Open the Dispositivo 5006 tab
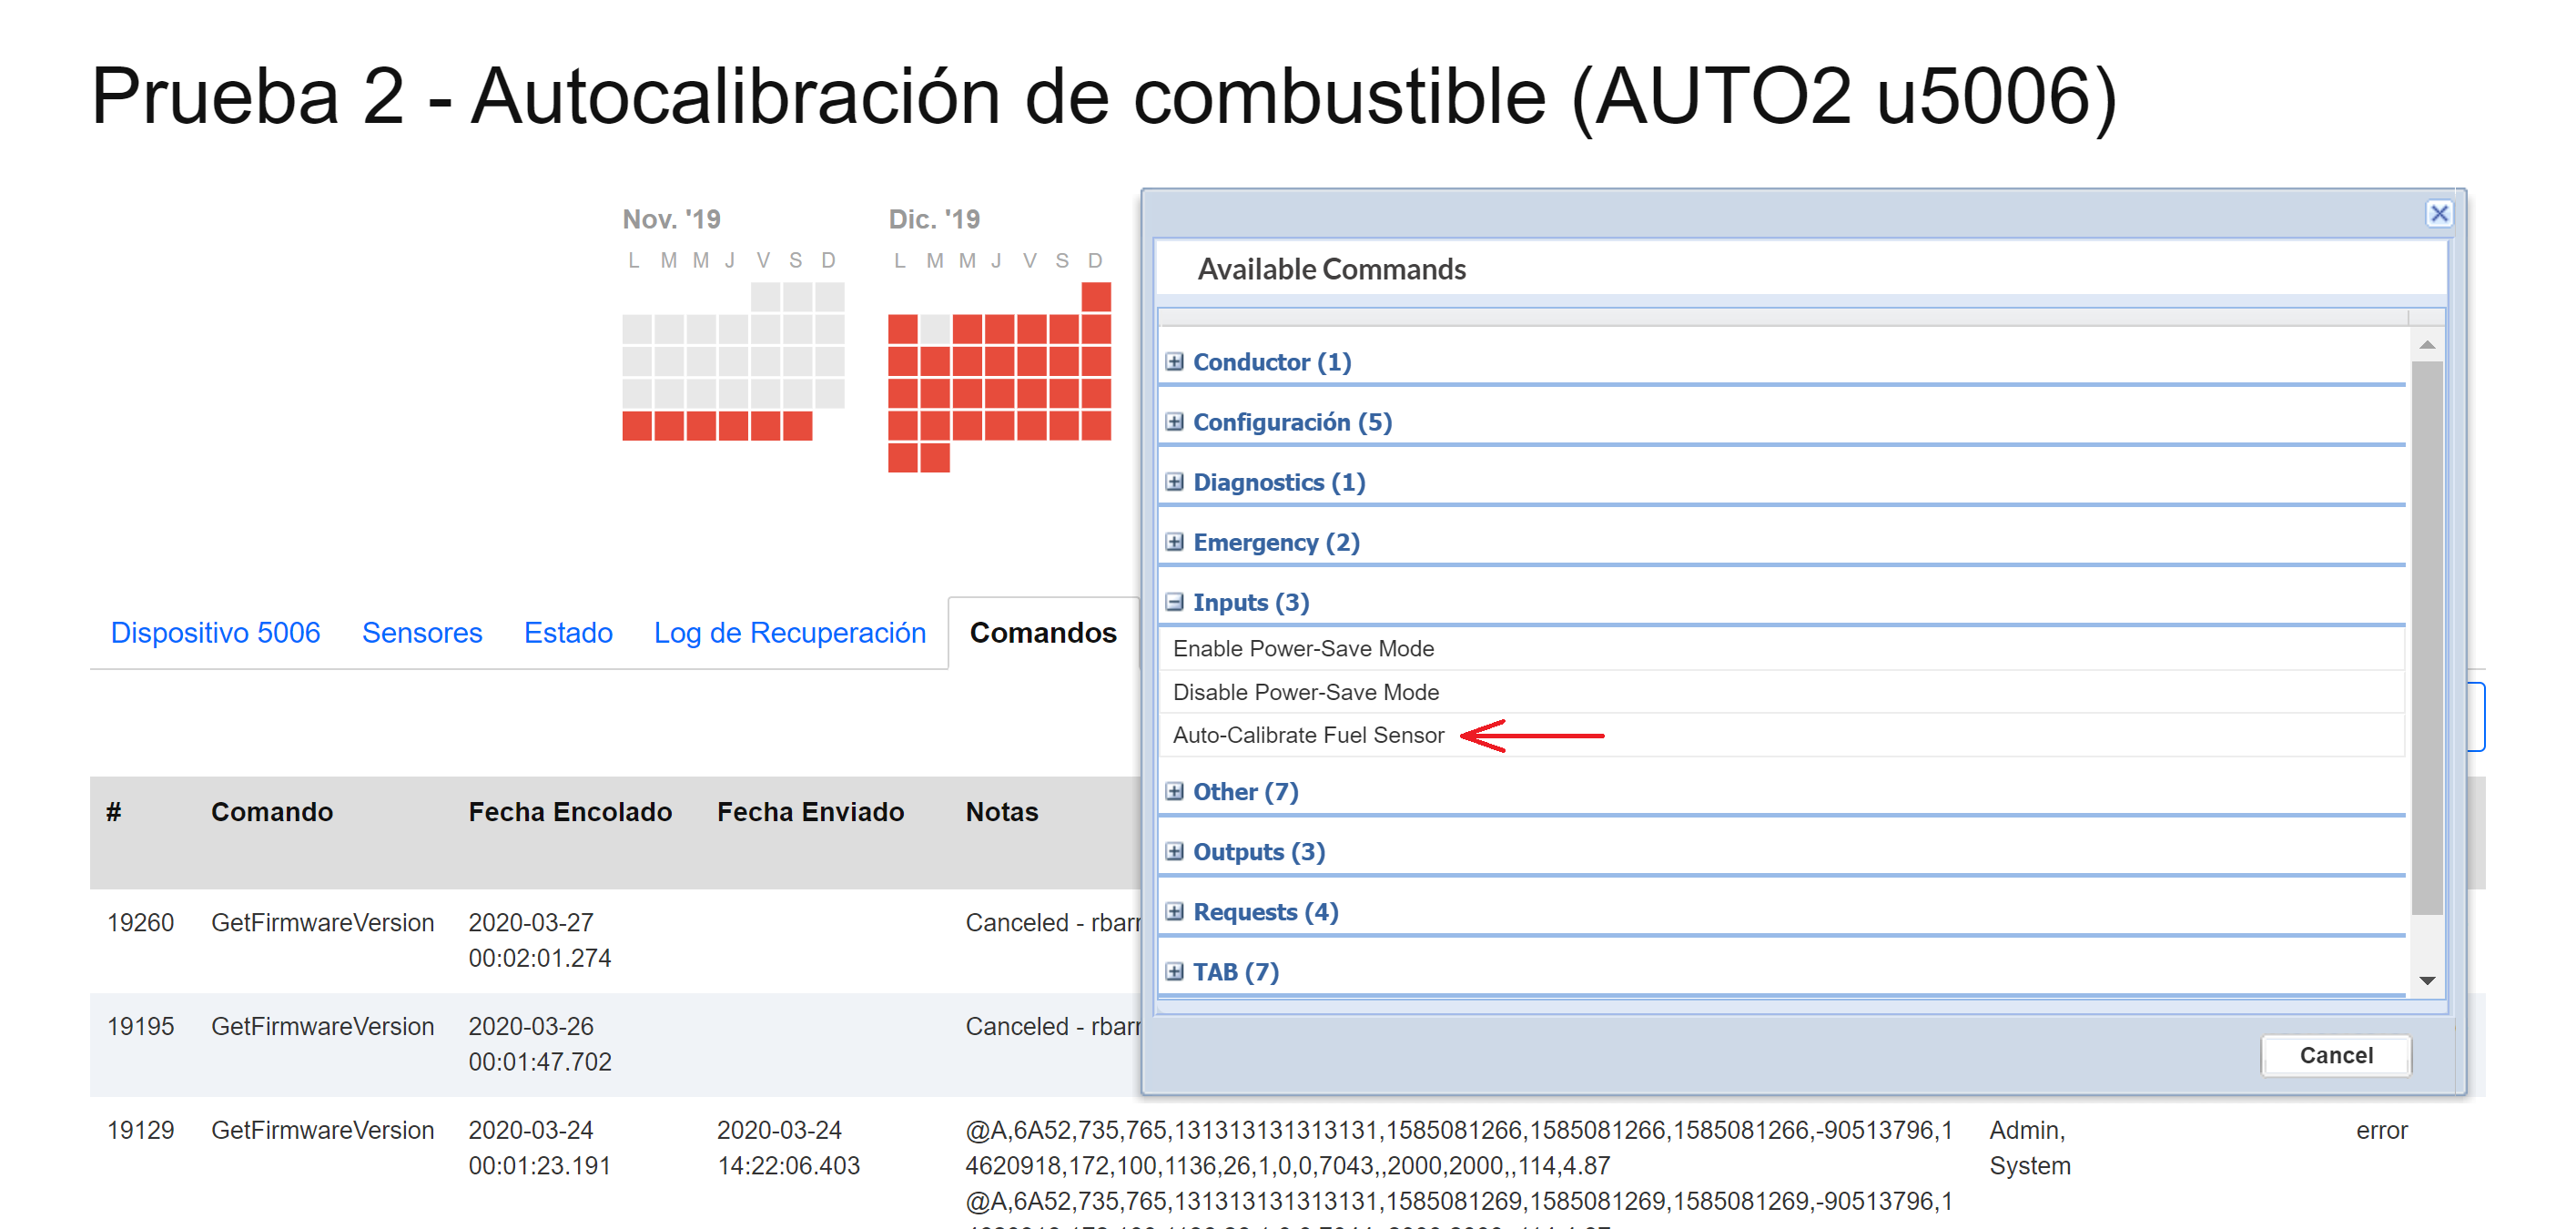Screen dimensions: 2576x1229 [215, 632]
